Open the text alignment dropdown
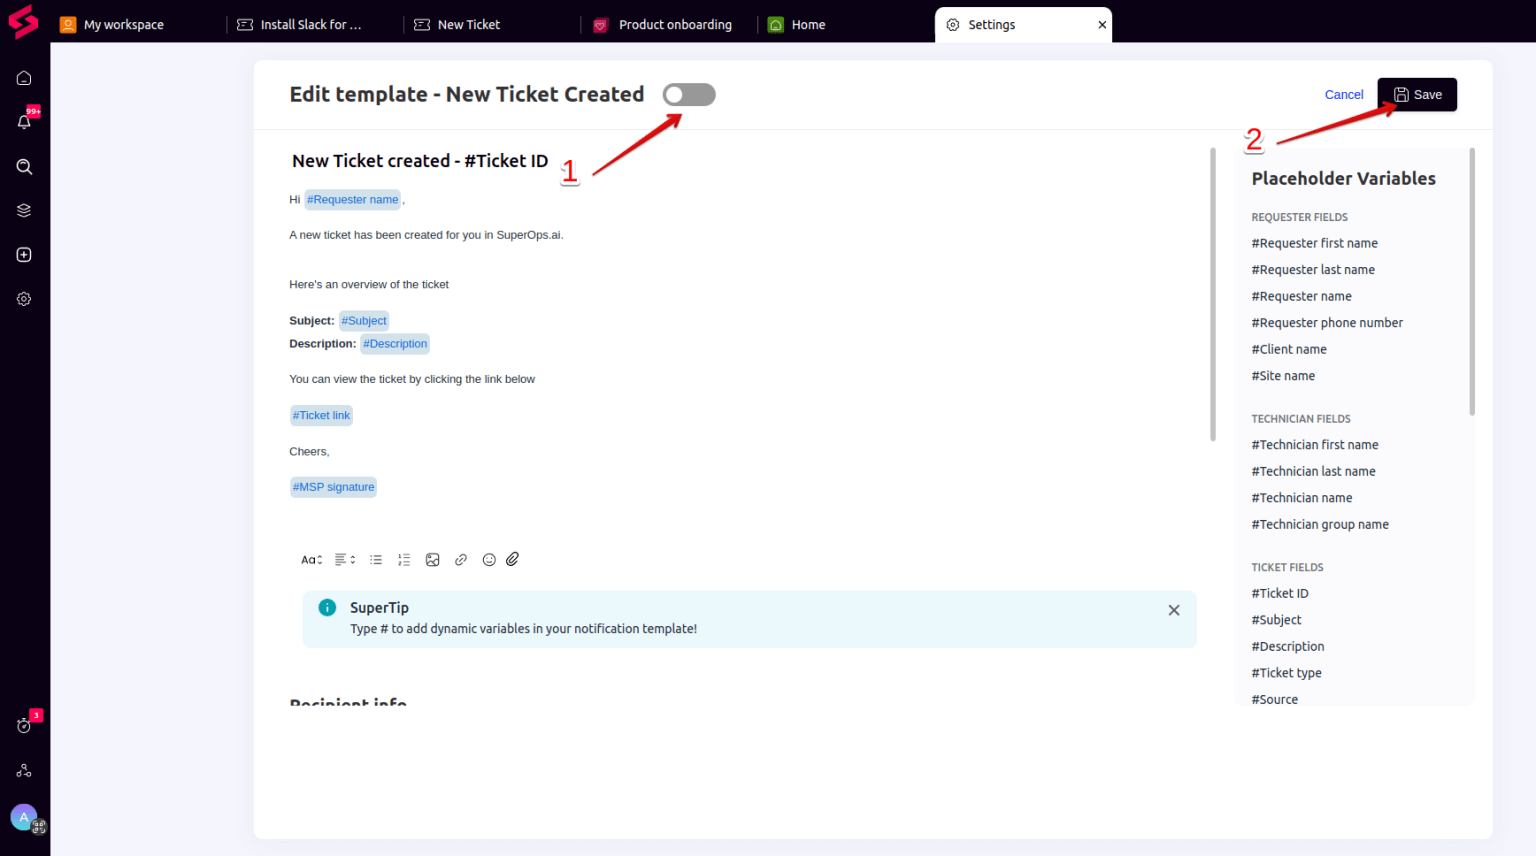The image size is (1536, 856). click(344, 559)
